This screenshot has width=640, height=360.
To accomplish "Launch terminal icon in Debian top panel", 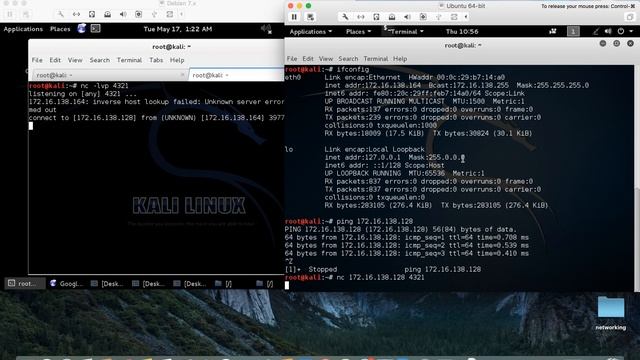I will 96,29.
